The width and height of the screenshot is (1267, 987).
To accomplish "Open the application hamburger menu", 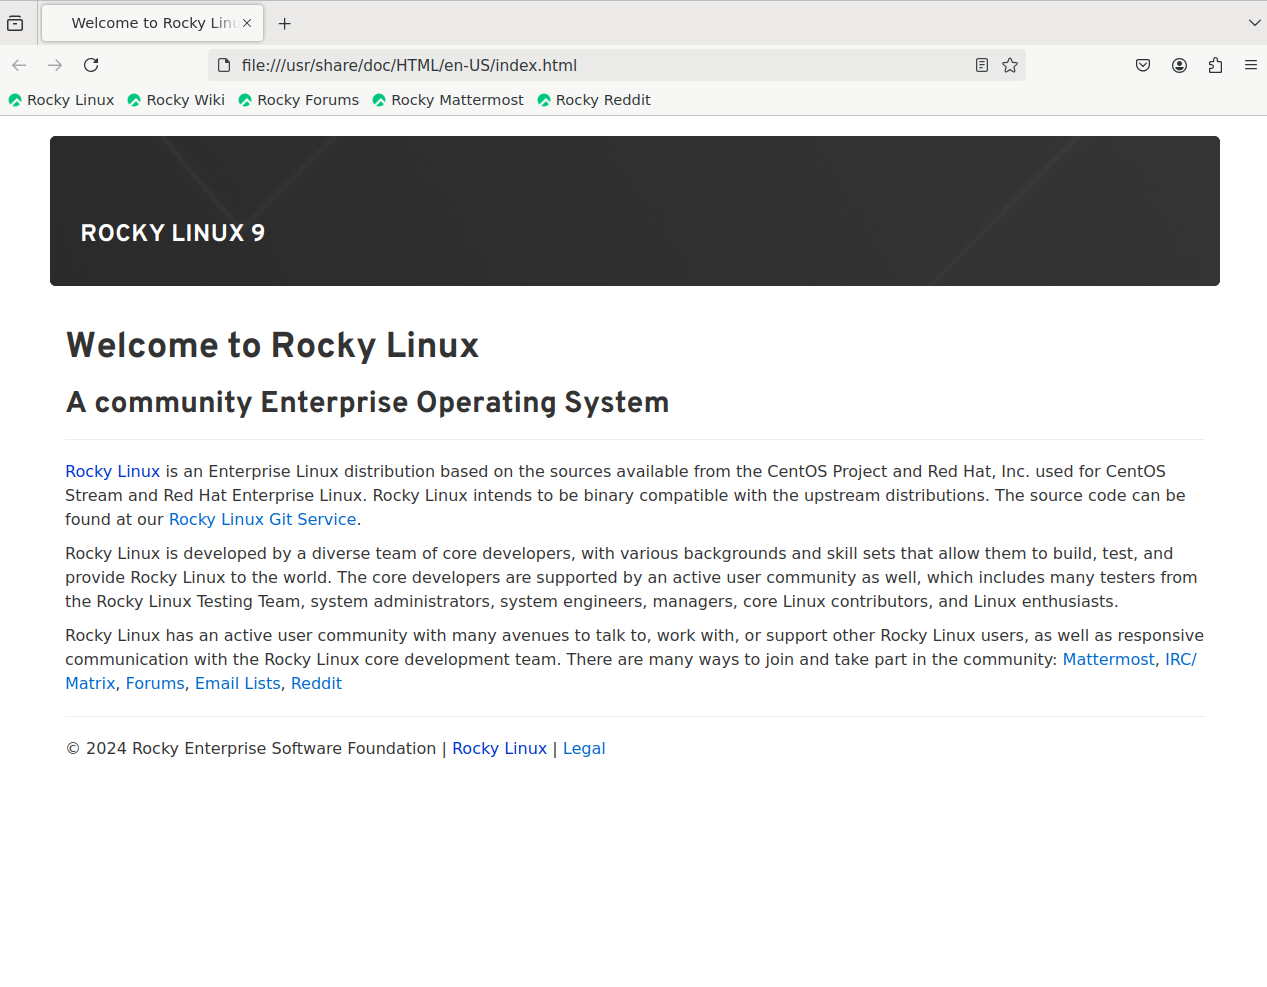I will pos(1251,65).
